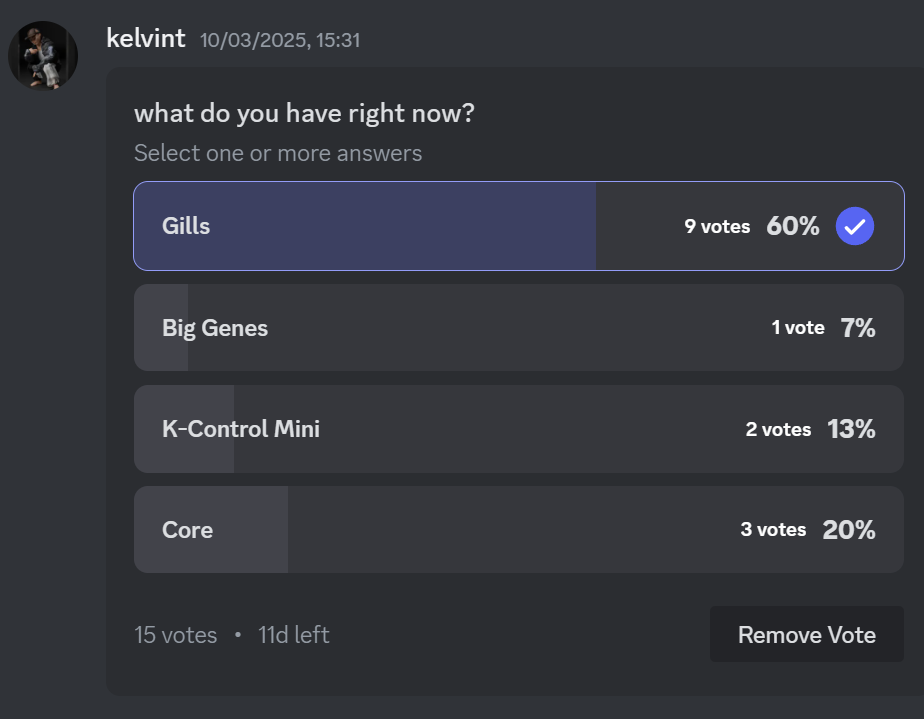The image size is (924, 719).
Task: Open the 2 votes voter list
Action: coord(778,429)
